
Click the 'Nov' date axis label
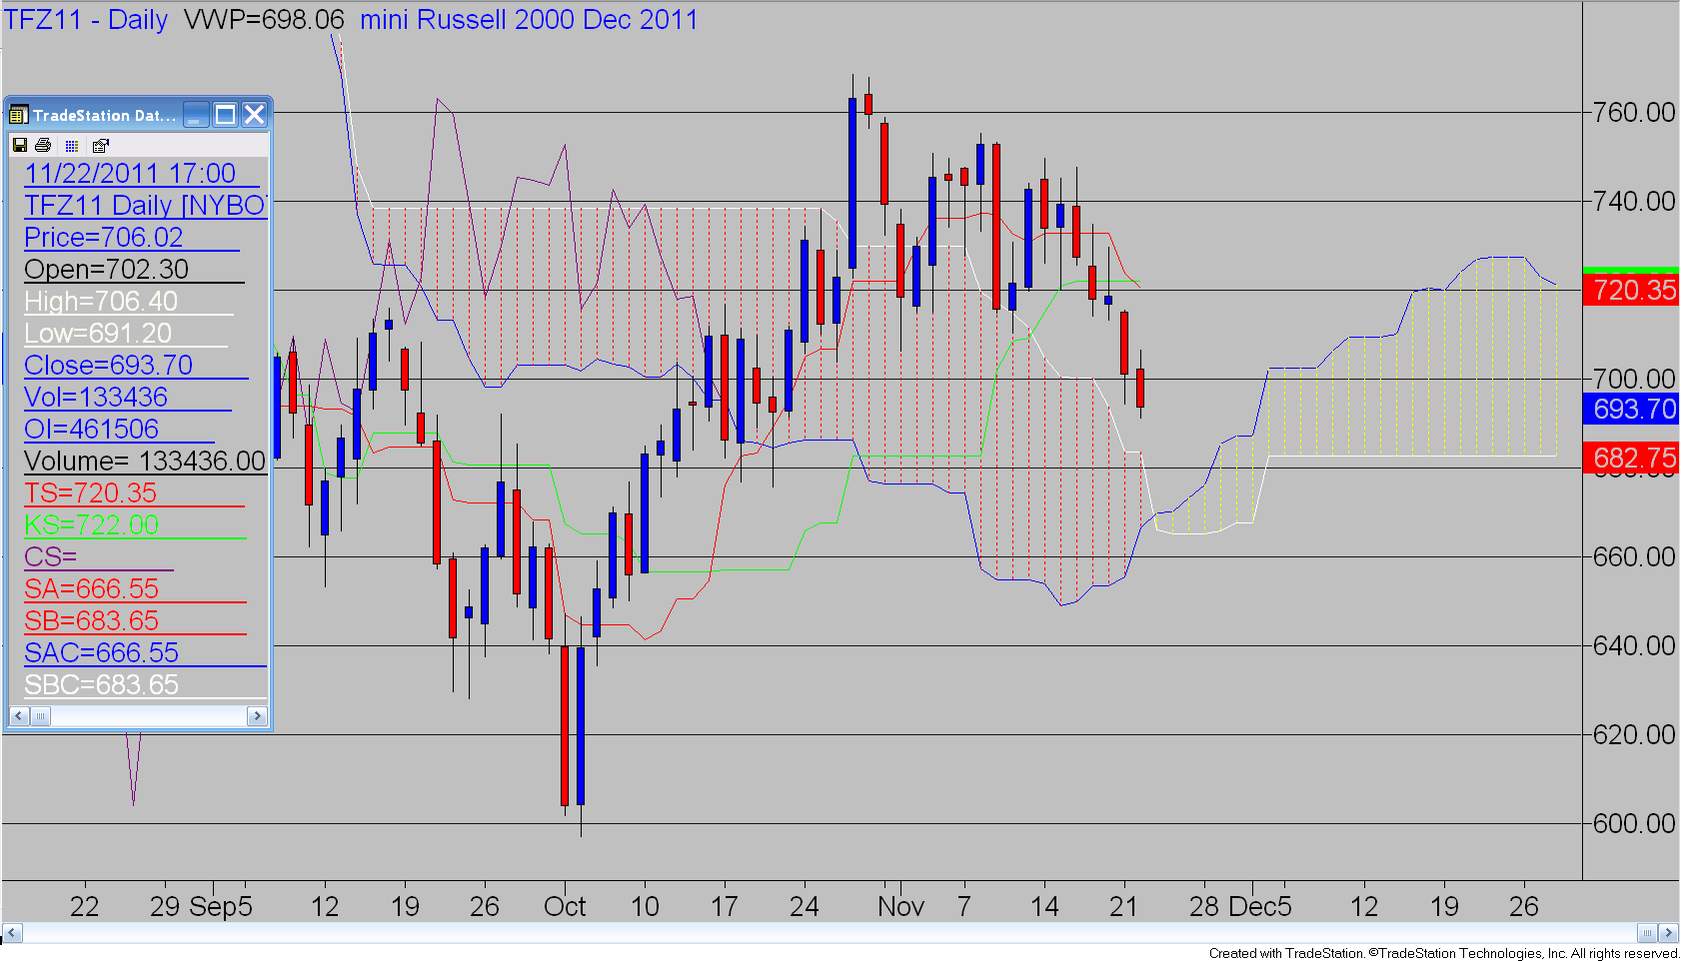901,906
